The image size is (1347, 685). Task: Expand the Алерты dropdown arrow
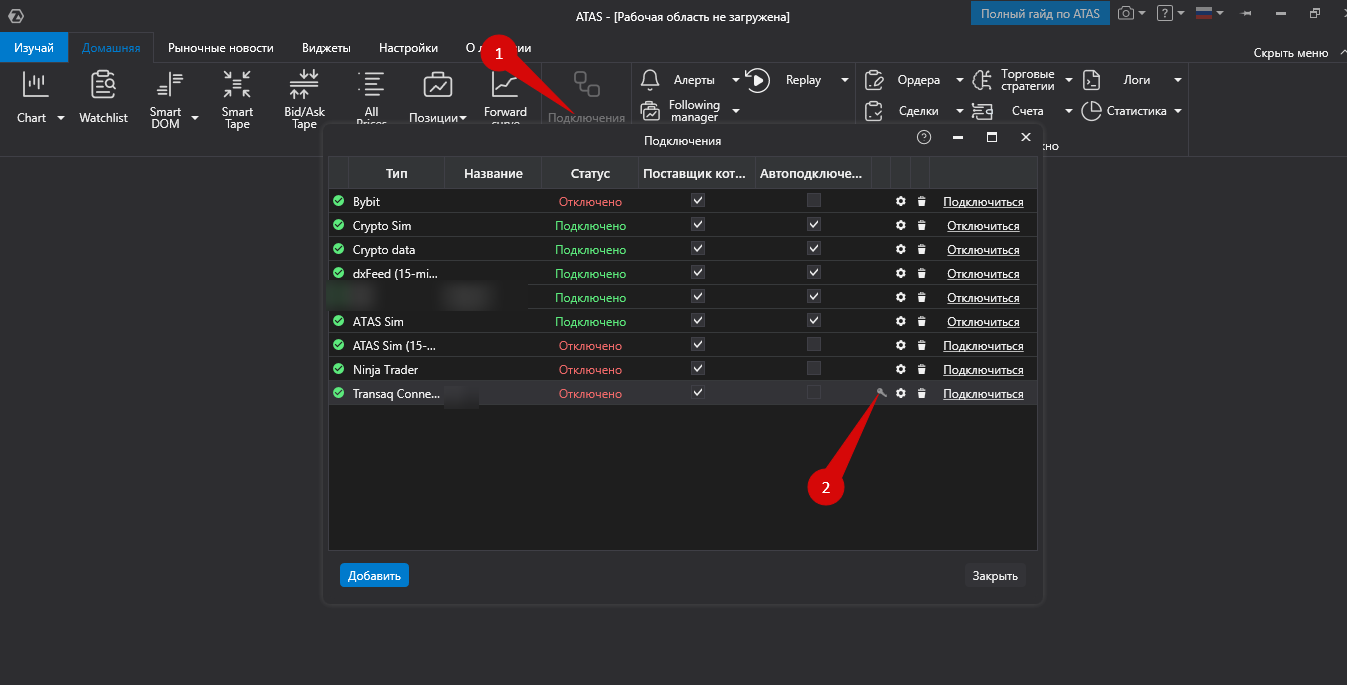tap(736, 80)
